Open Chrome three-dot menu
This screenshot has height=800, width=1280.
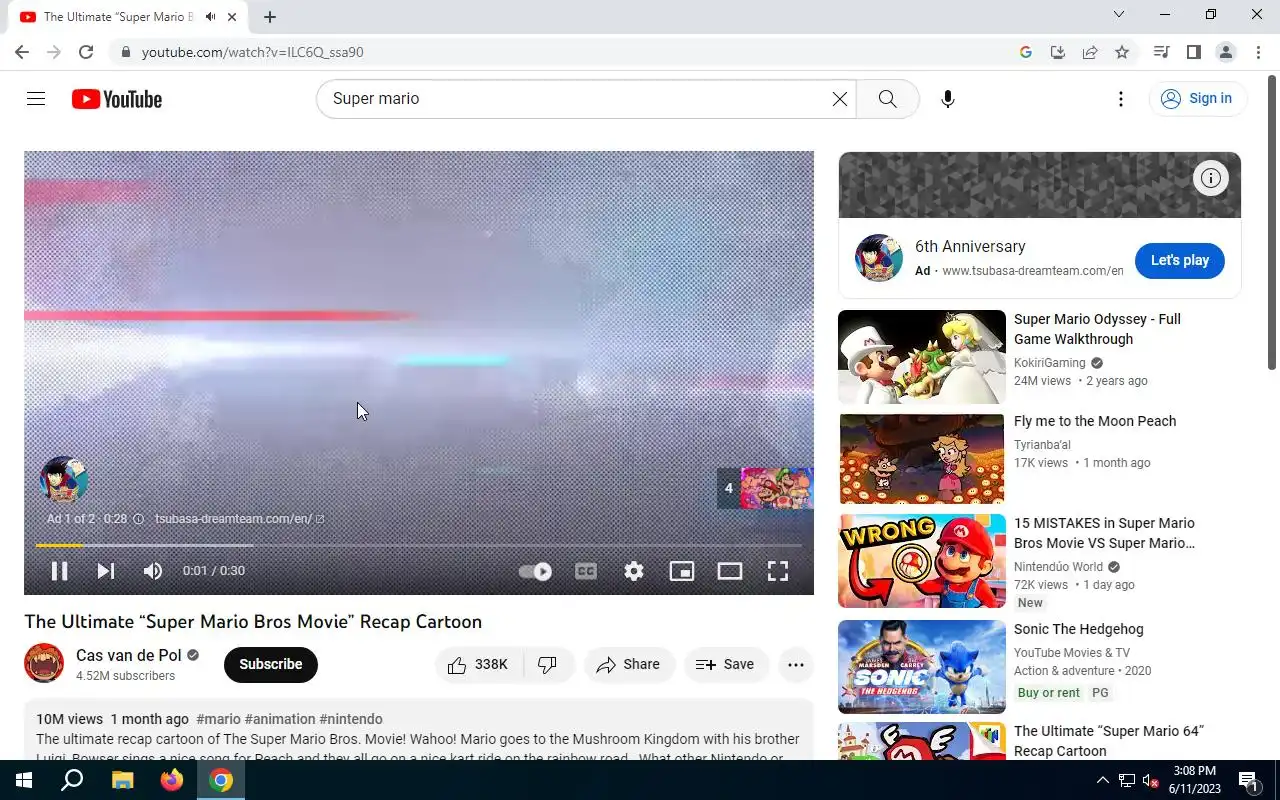(1258, 52)
